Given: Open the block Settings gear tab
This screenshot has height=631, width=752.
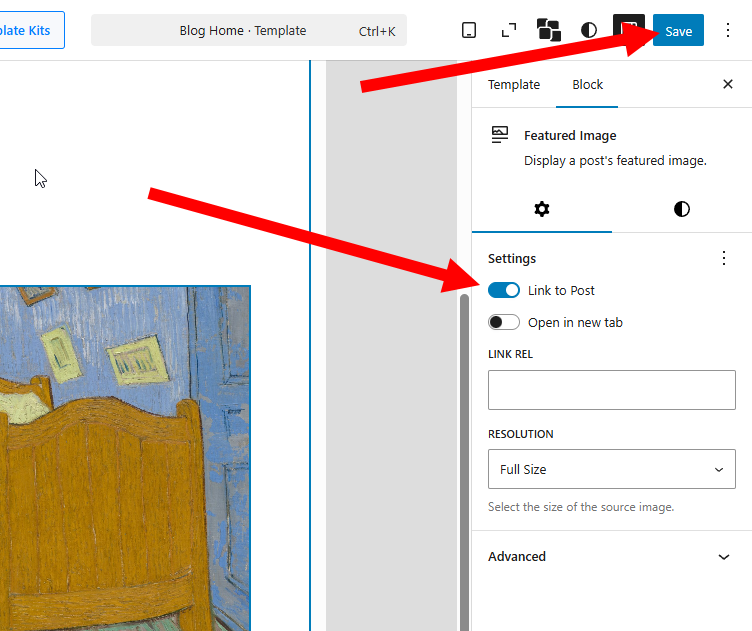Looking at the screenshot, I should pos(542,209).
